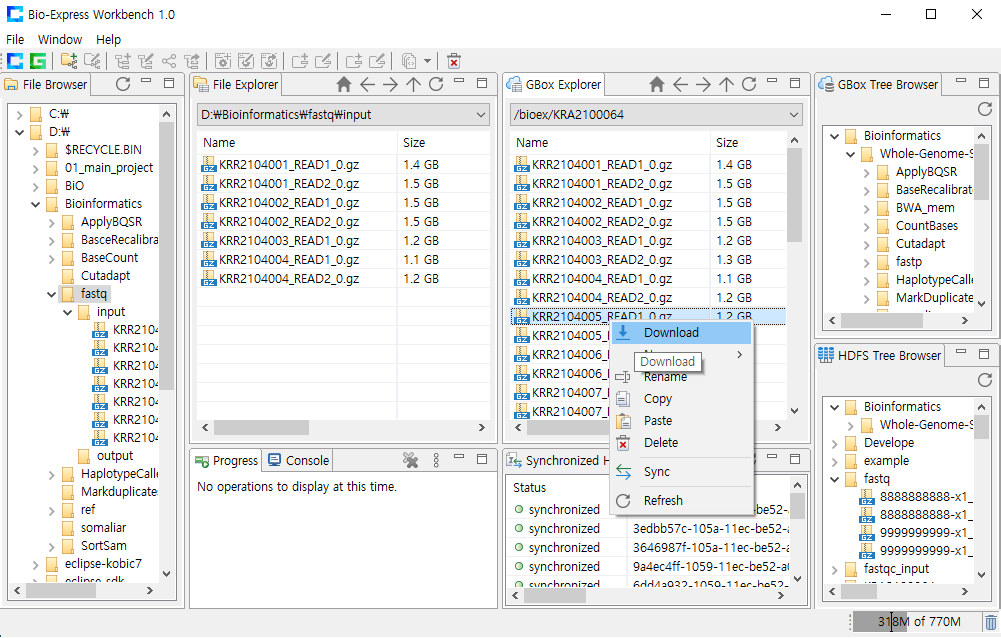Go up one level in GBox Explorer
This screenshot has width=1001, height=638.
coord(726,84)
